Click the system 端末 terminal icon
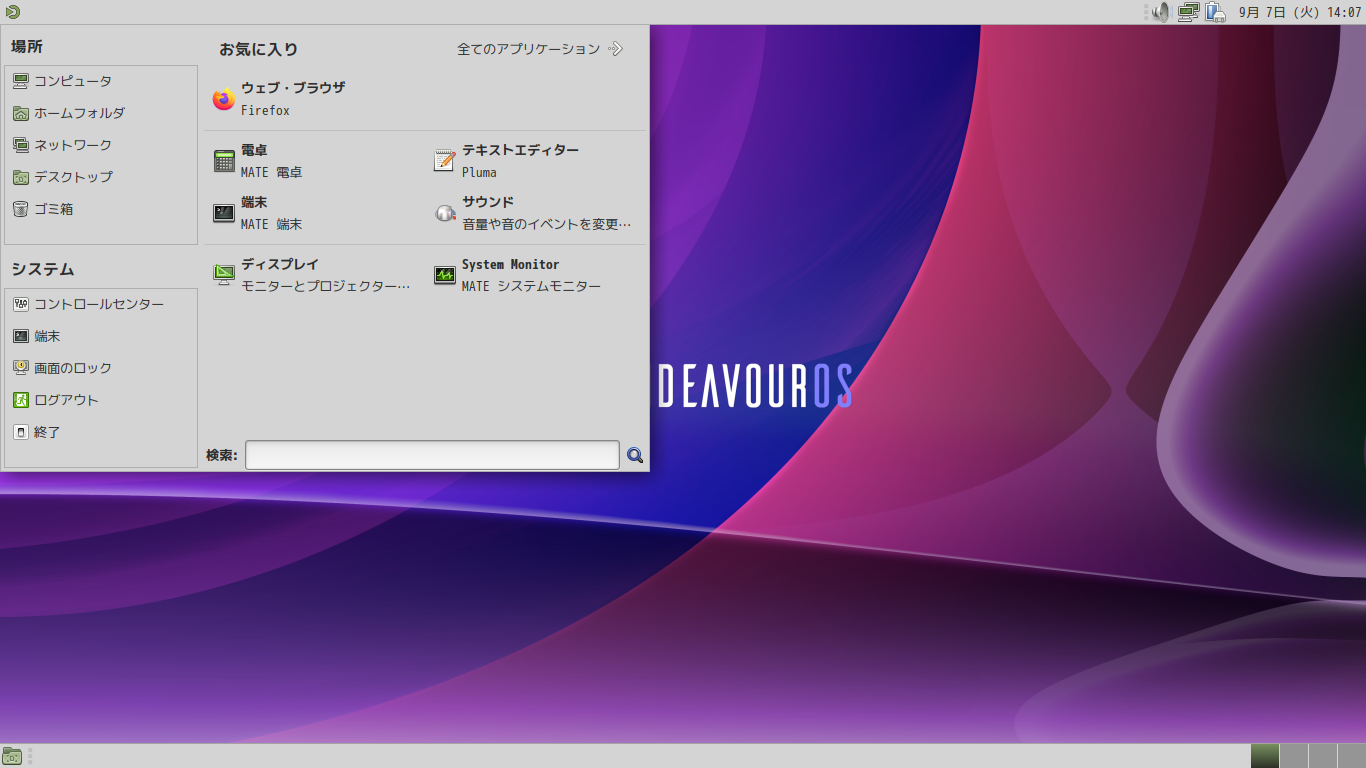This screenshot has width=1366, height=768. point(21,336)
